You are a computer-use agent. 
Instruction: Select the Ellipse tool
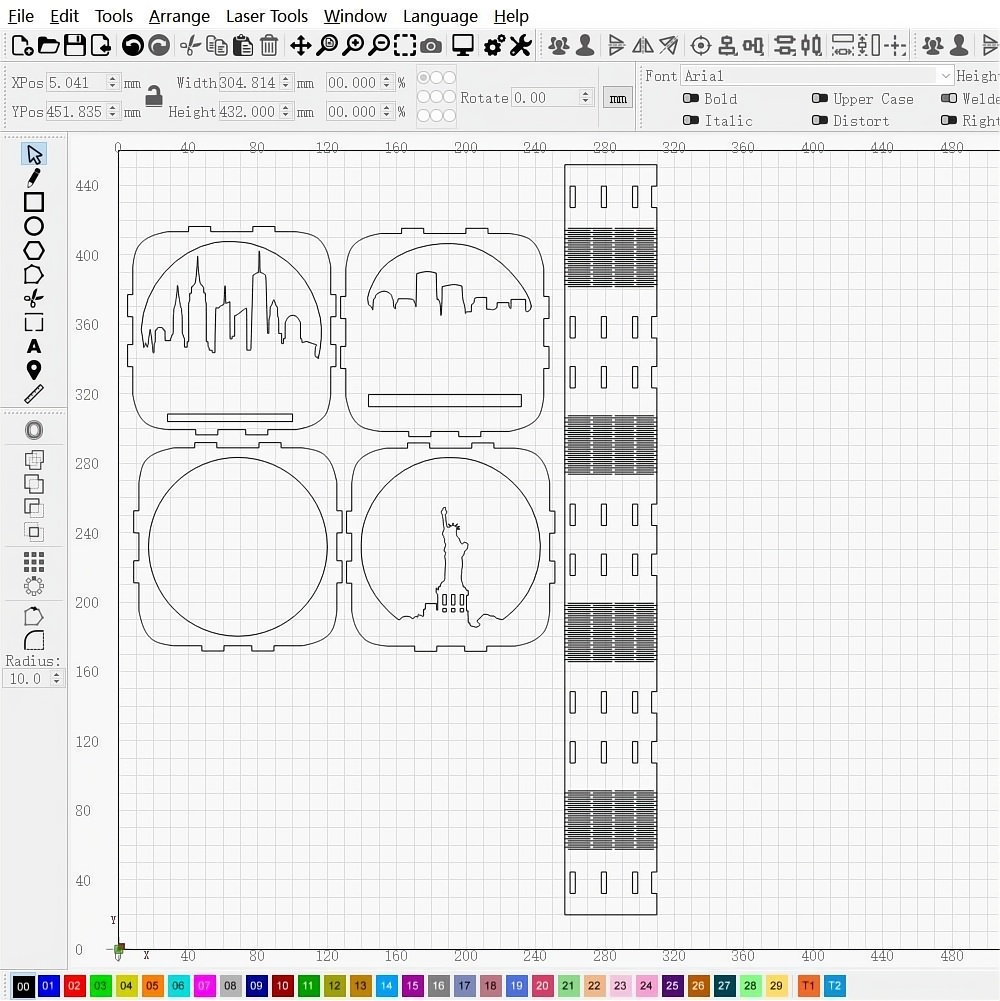coord(34,226)
